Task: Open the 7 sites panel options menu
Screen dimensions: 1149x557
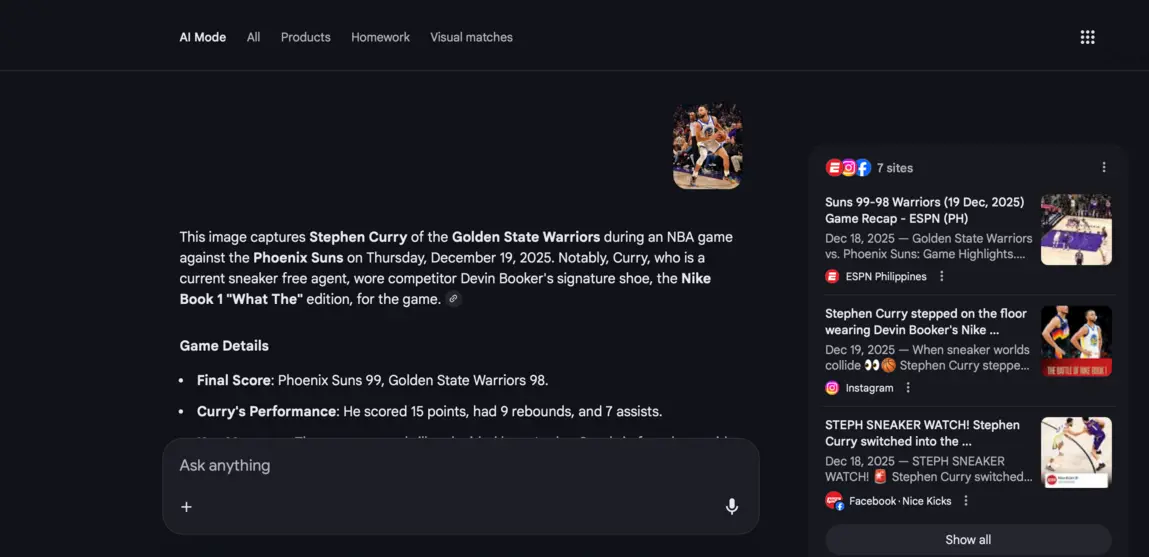Action: [x=1104, y=168]
